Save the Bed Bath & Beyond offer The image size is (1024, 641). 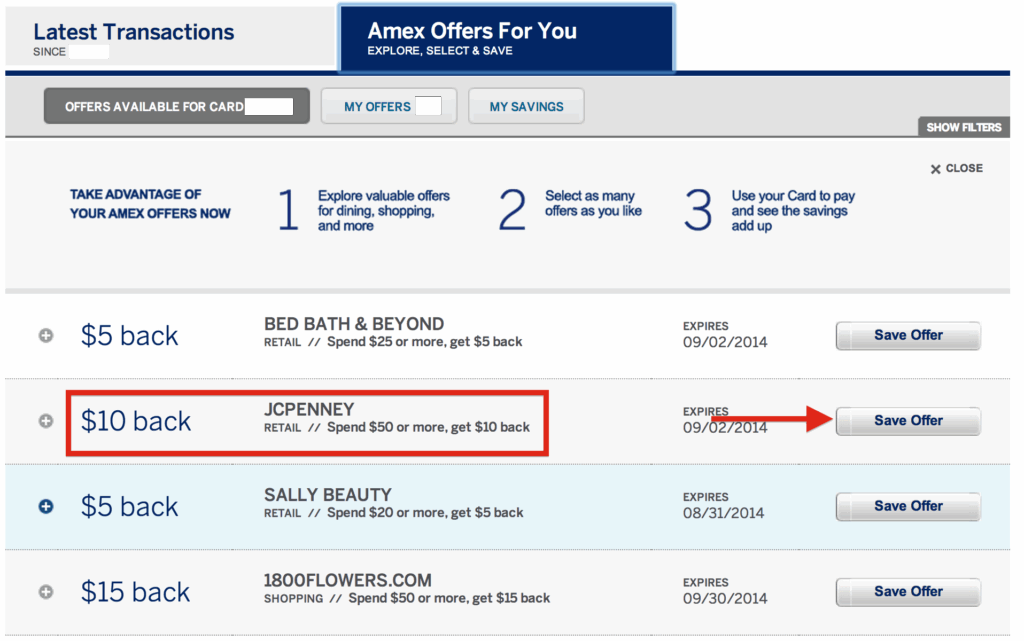[908, 336]
